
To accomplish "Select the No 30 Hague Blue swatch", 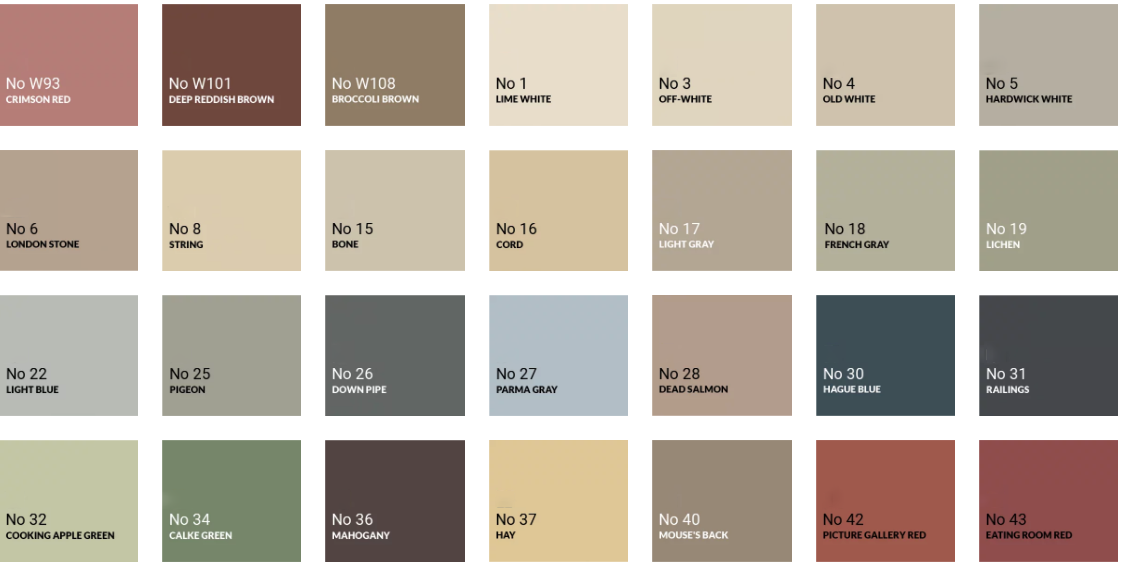I will [885, 355].
